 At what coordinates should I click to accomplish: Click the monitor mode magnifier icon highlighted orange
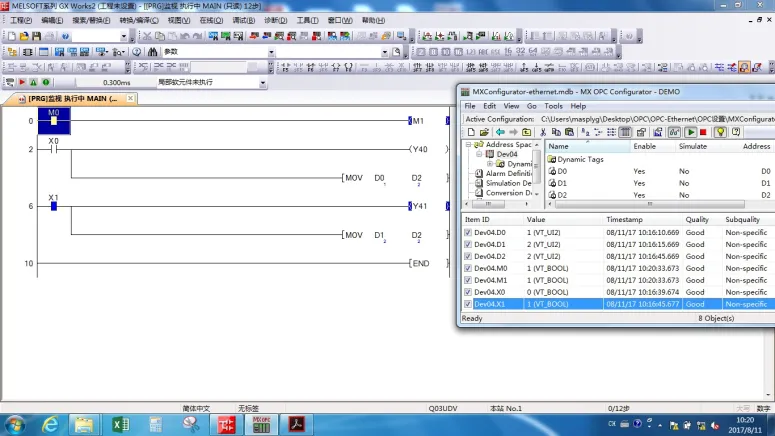744,67
